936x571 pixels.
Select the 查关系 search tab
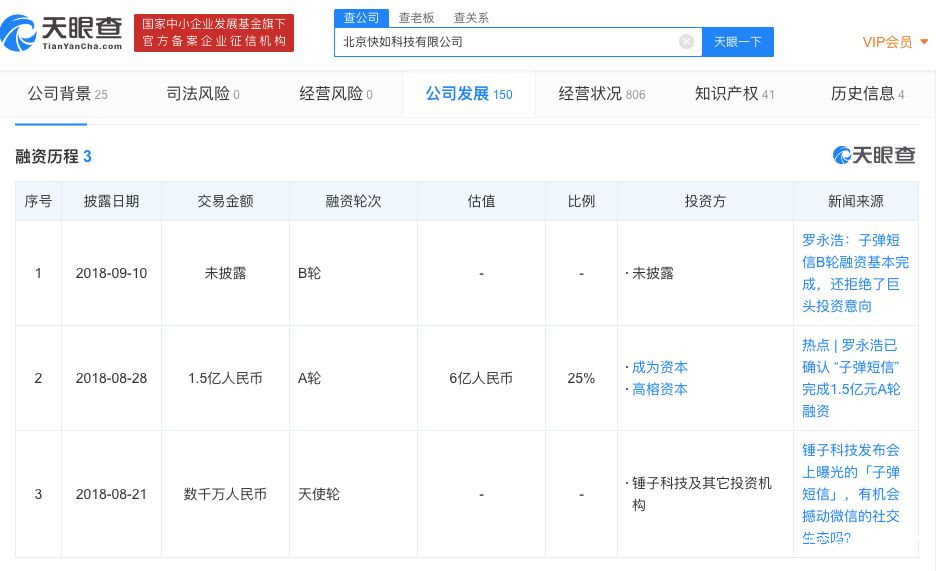[x=471, y=18]
